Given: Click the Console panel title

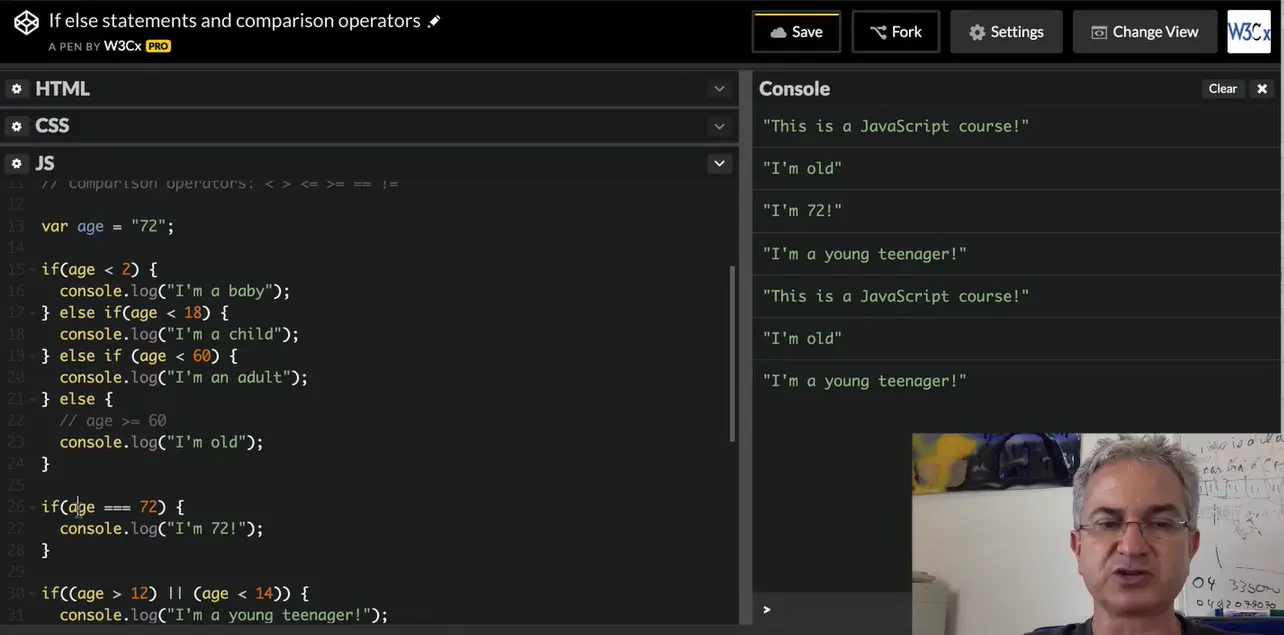Looking at the screenshot, I should pyautogui.click(x=794, y=89).
